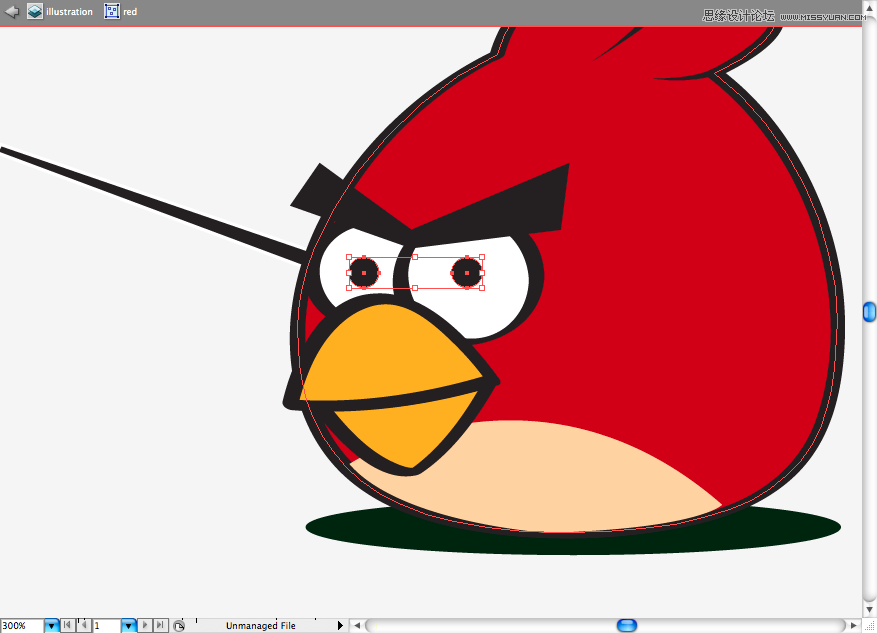Click the top-right selection bounding box handle
The image size is (877, 633).
482,257
